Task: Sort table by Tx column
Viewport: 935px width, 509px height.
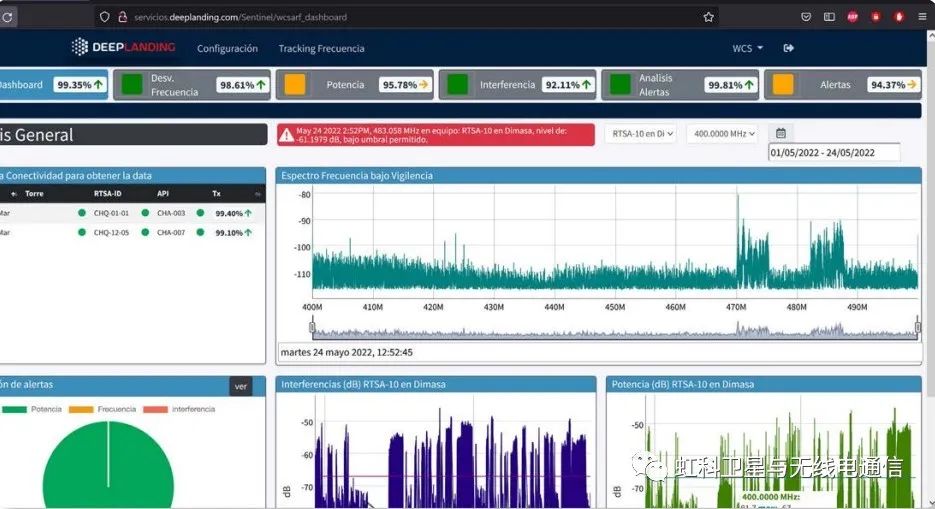Action: pos(216,194)
